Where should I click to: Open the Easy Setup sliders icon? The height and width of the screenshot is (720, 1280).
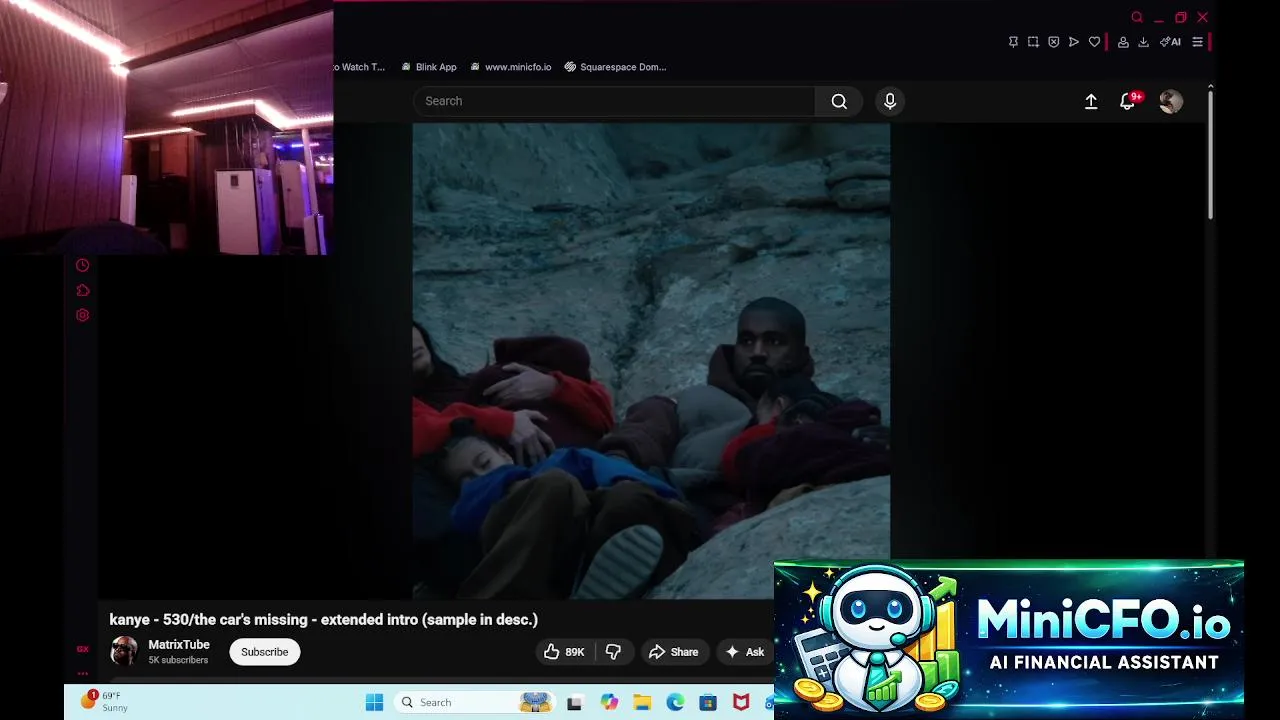1197,42
